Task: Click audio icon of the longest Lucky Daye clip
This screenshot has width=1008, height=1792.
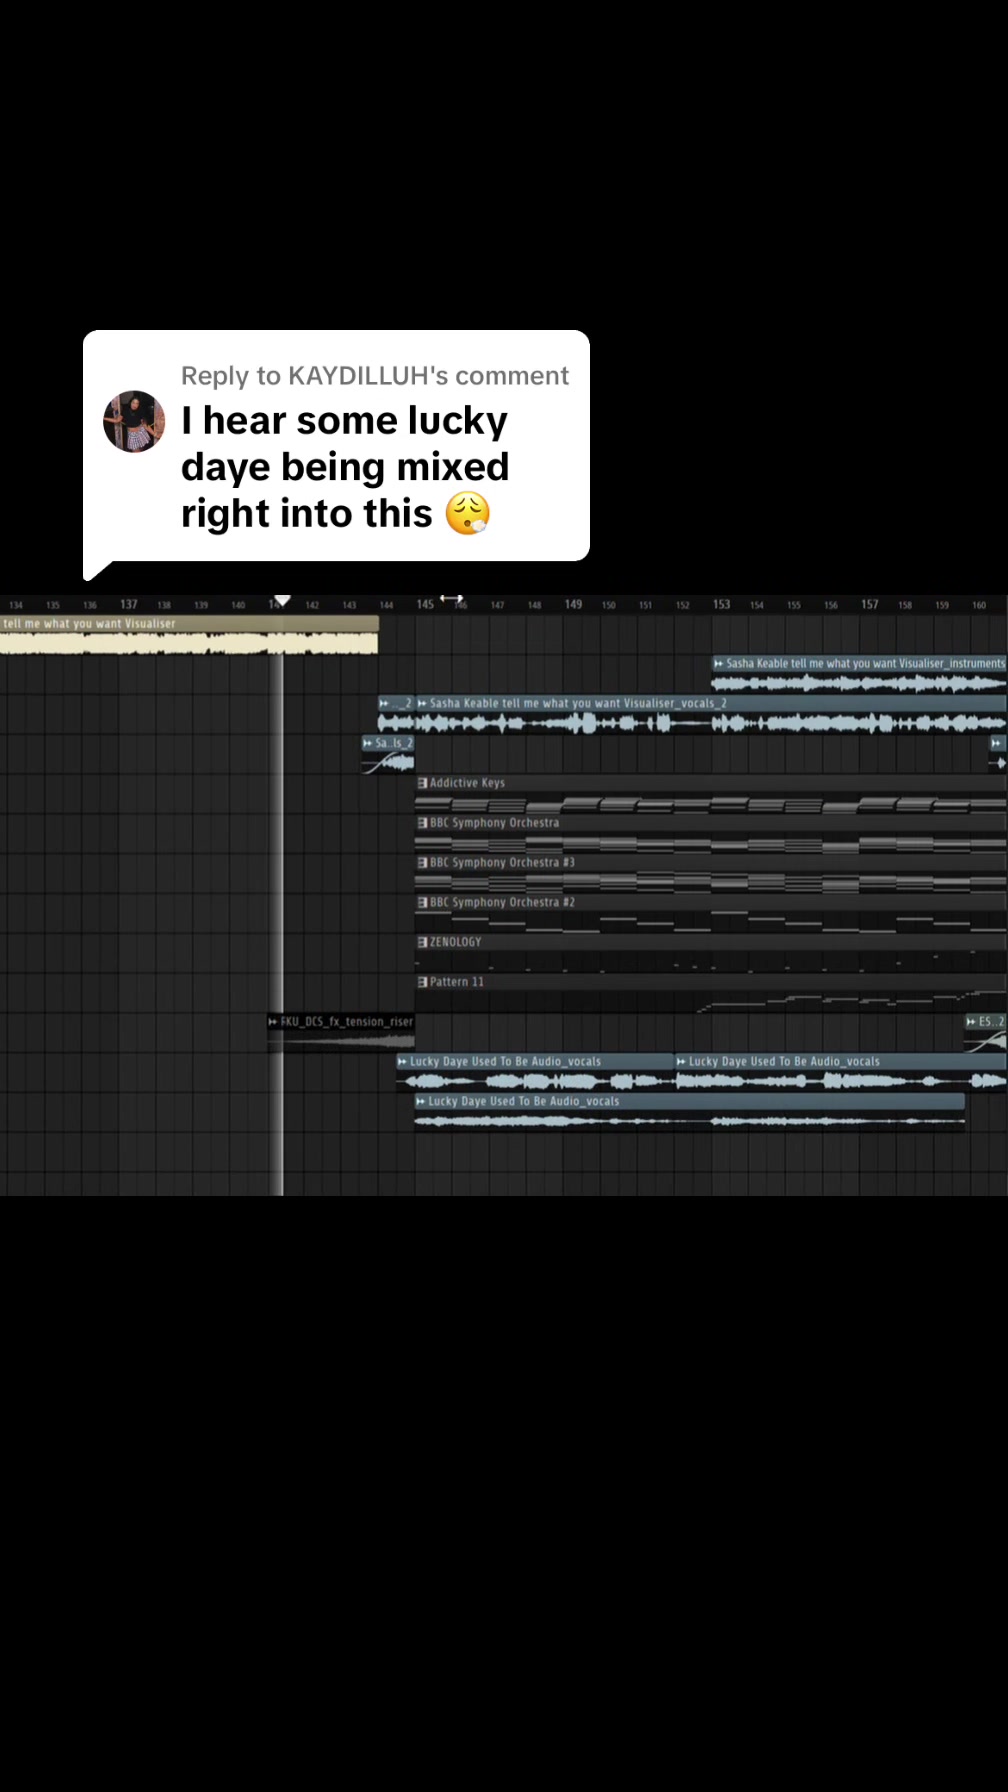Action: (x=421, y=1102)
